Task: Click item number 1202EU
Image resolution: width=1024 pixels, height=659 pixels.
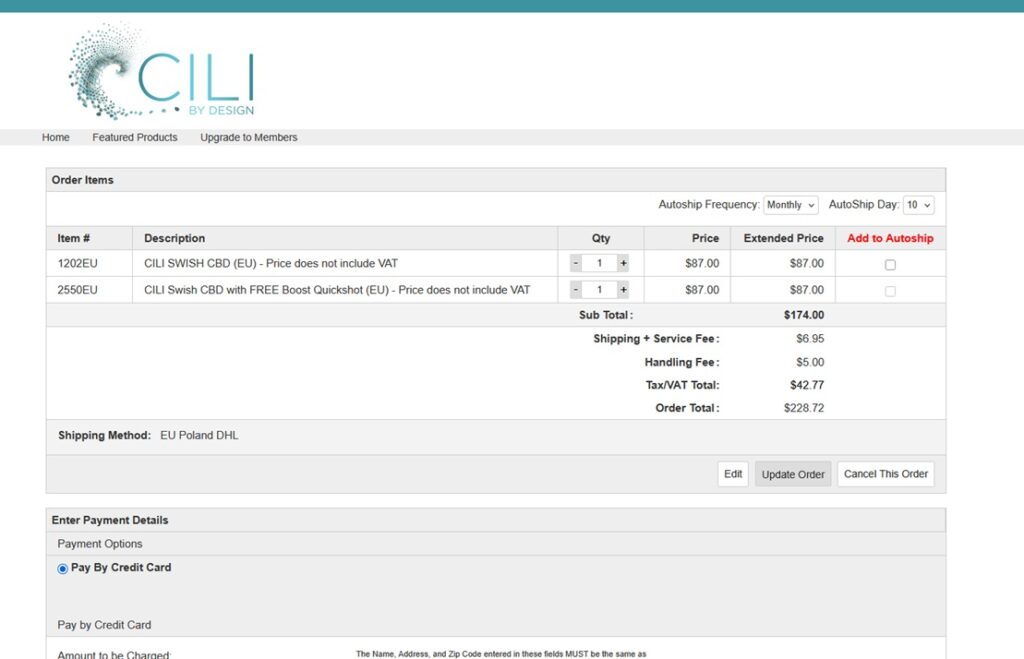Action: 77,263
